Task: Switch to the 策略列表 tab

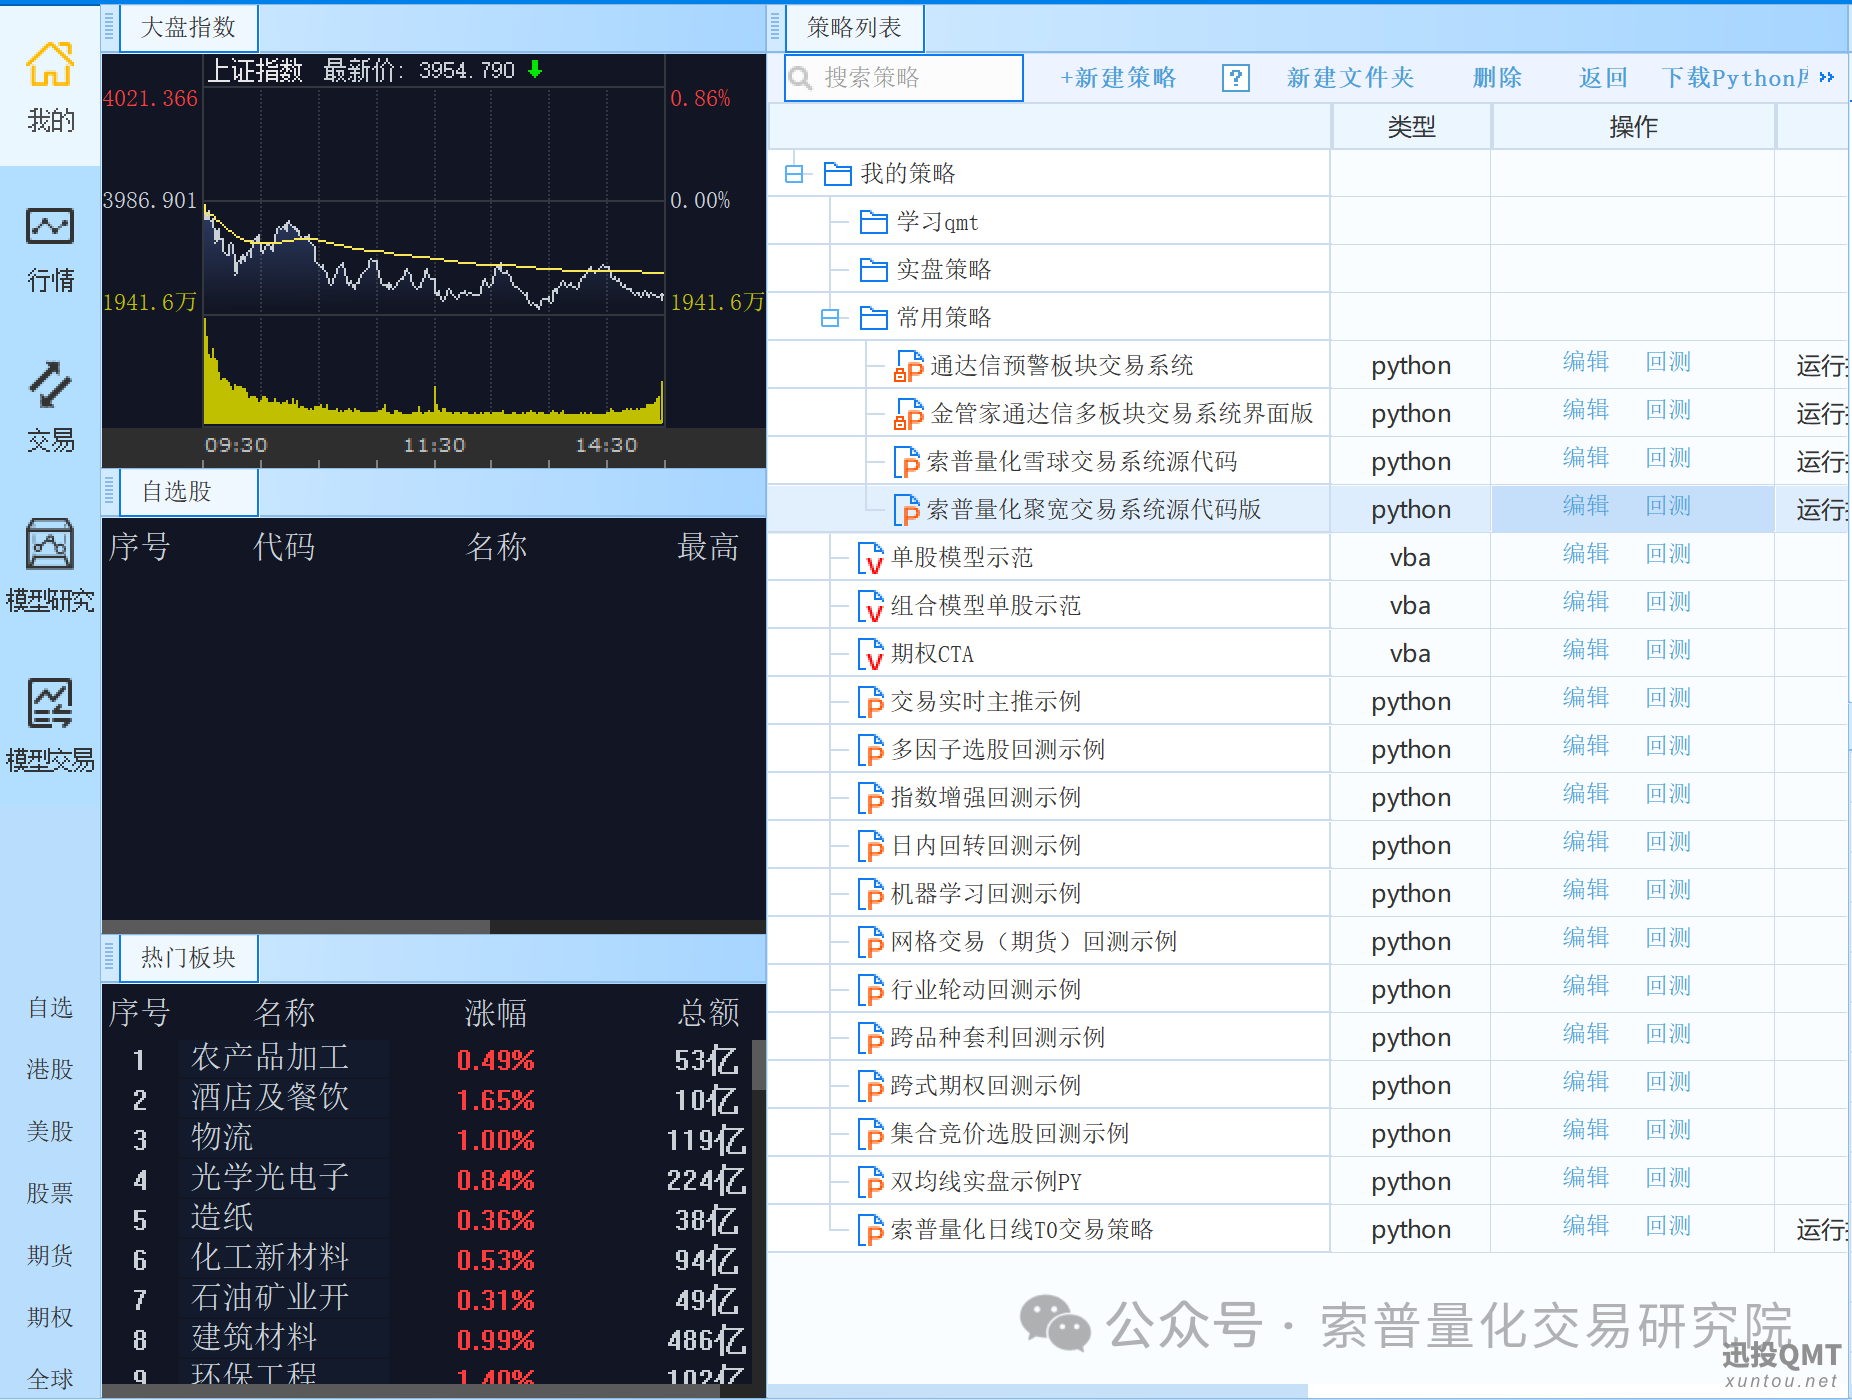Action: tap(854, 28)
